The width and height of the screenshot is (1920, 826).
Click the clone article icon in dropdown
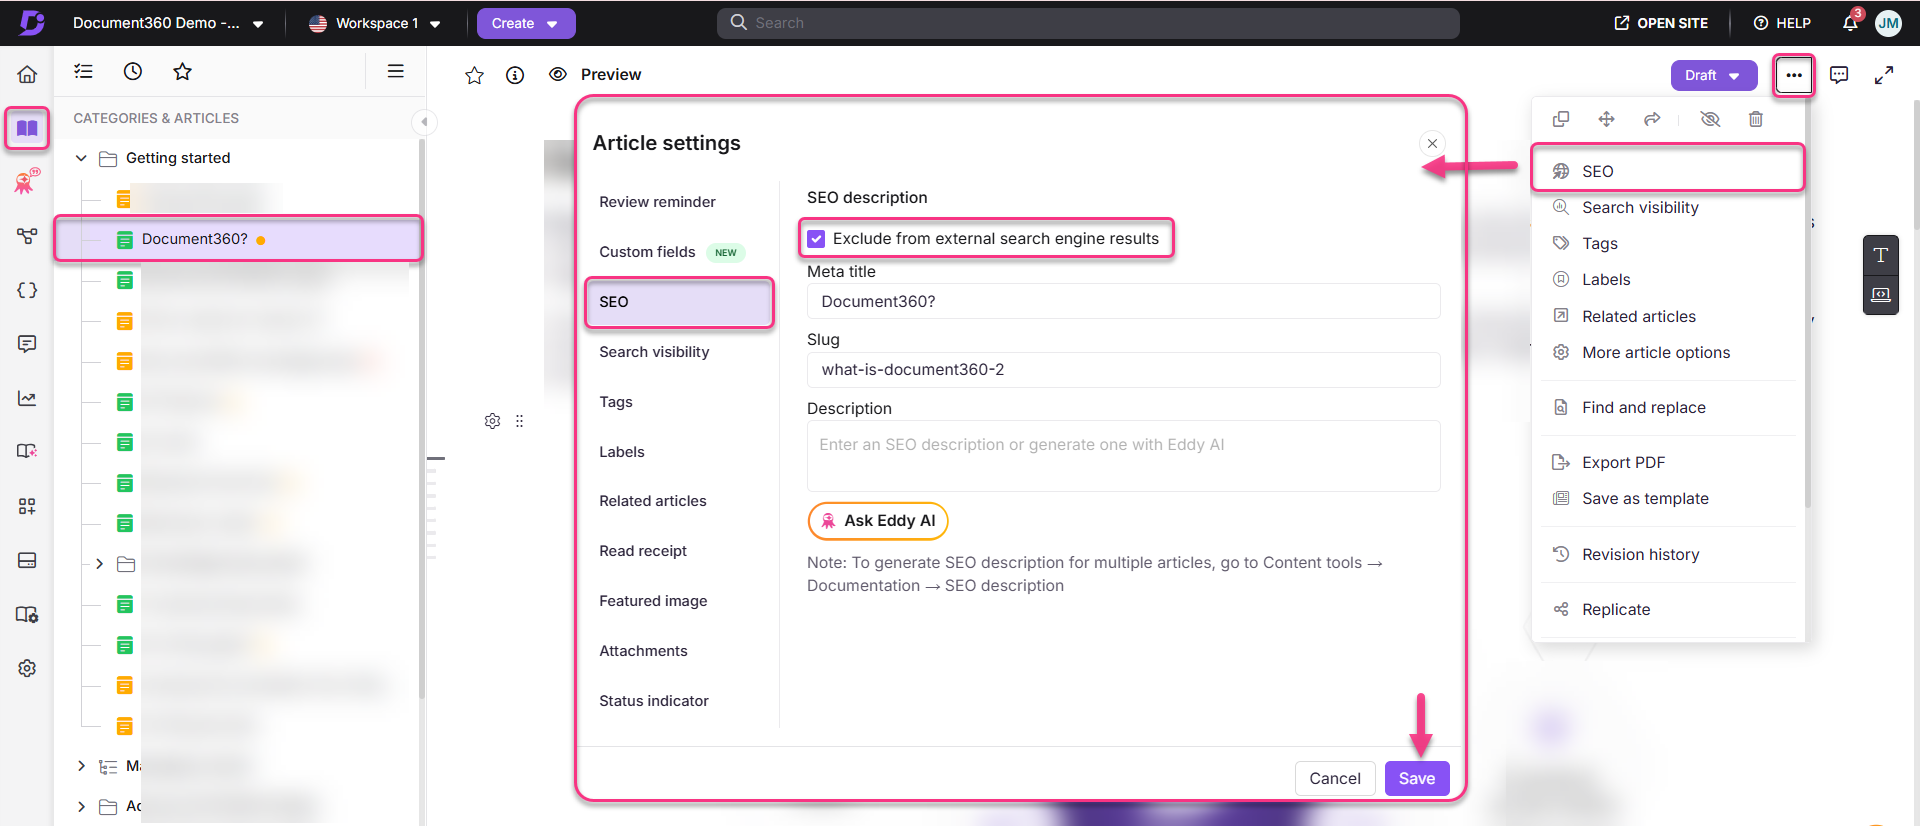[x=1561, y=119]
